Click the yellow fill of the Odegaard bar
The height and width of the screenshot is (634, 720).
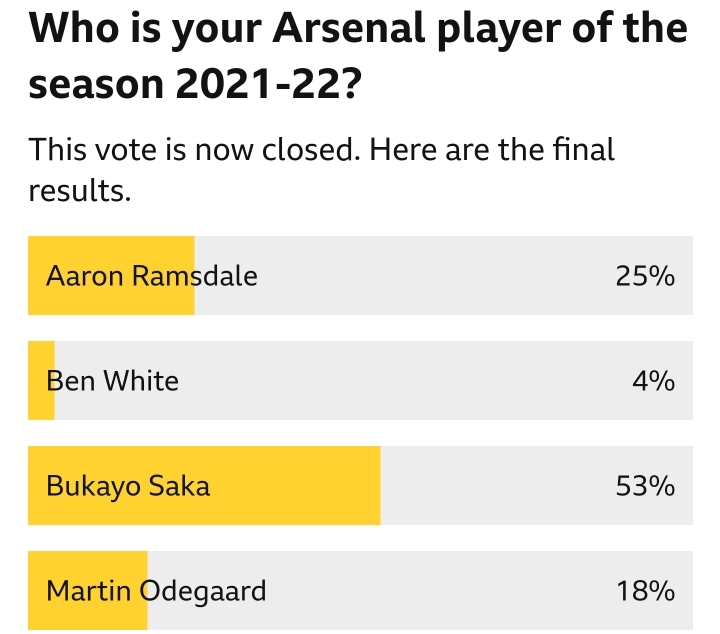88,590
